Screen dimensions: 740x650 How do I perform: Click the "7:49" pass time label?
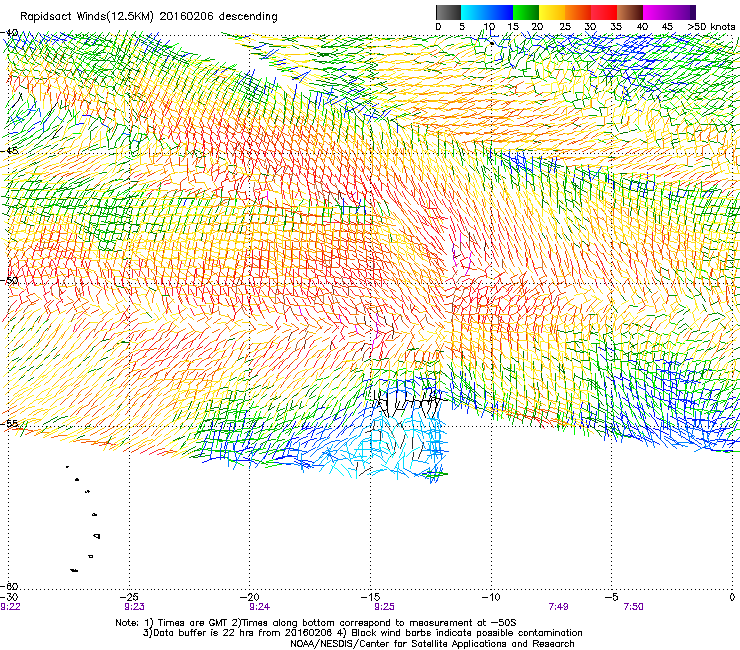[x=558, y=607]
